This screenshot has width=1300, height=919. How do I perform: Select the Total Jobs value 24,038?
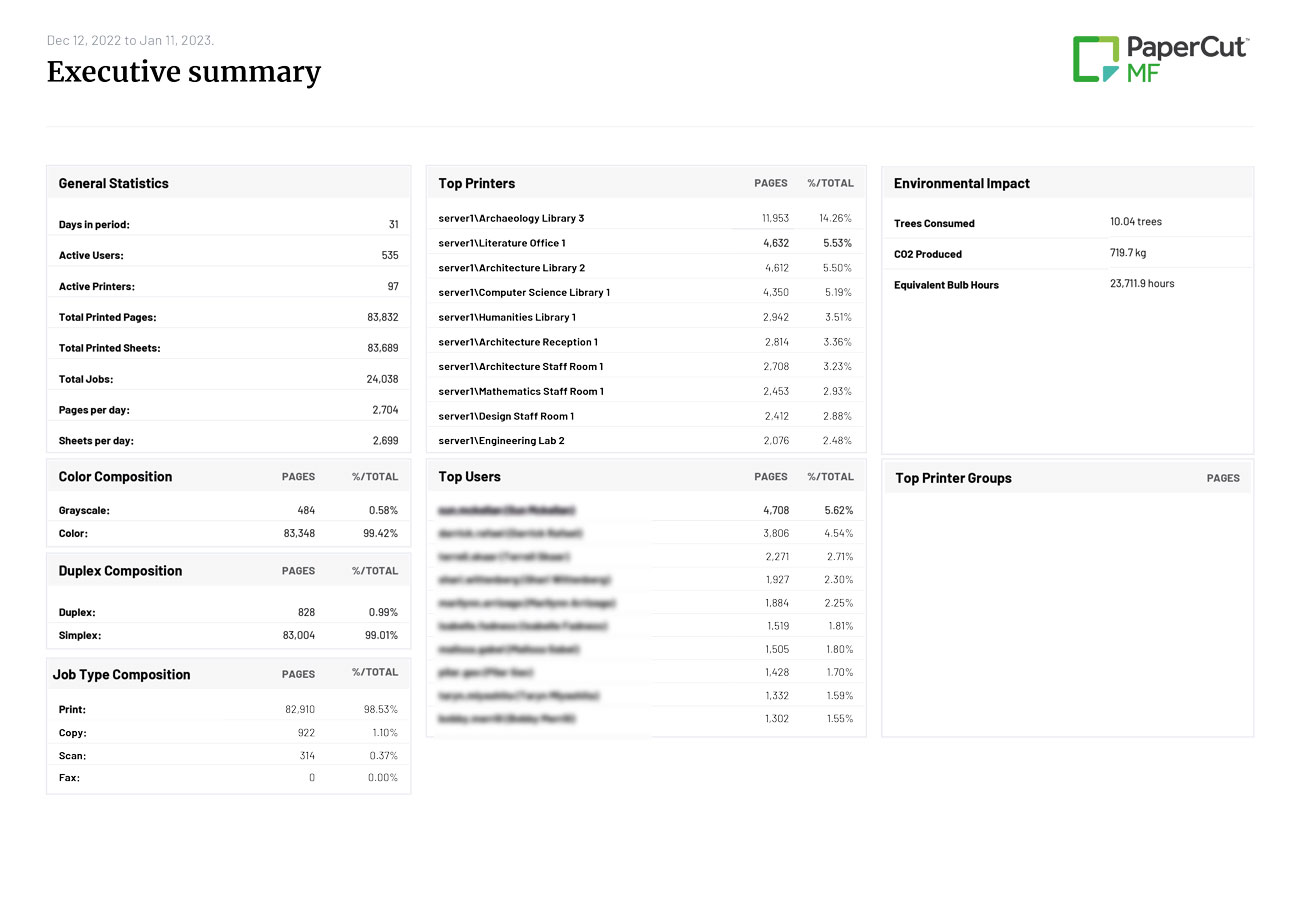coord(383,379)
